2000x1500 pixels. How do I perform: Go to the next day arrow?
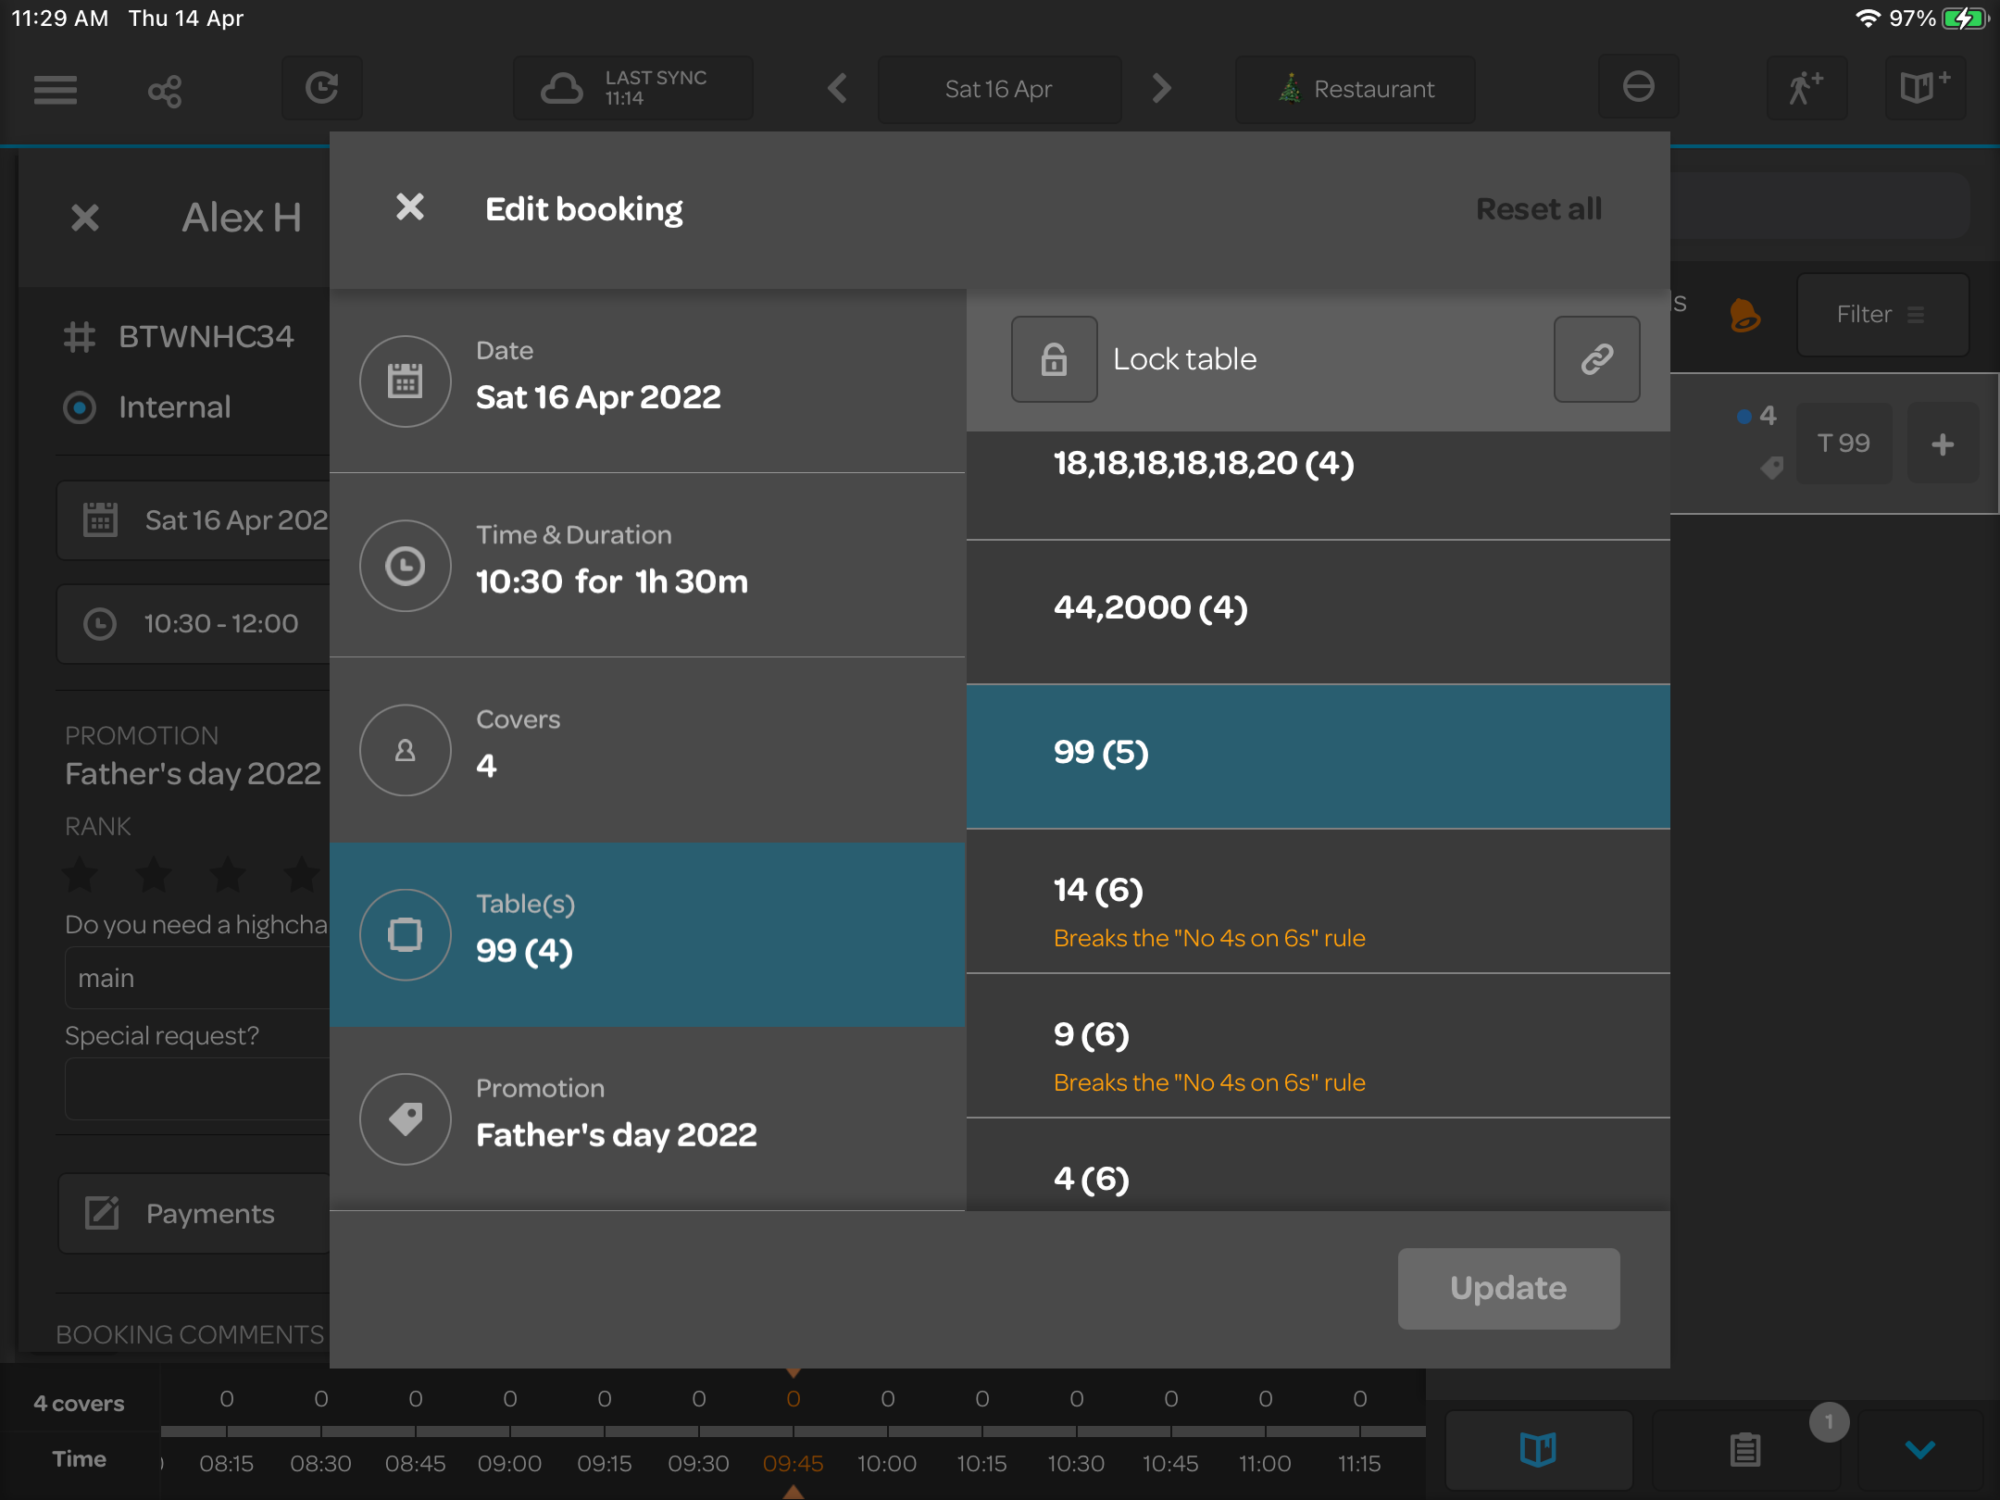click(1161, 89)
